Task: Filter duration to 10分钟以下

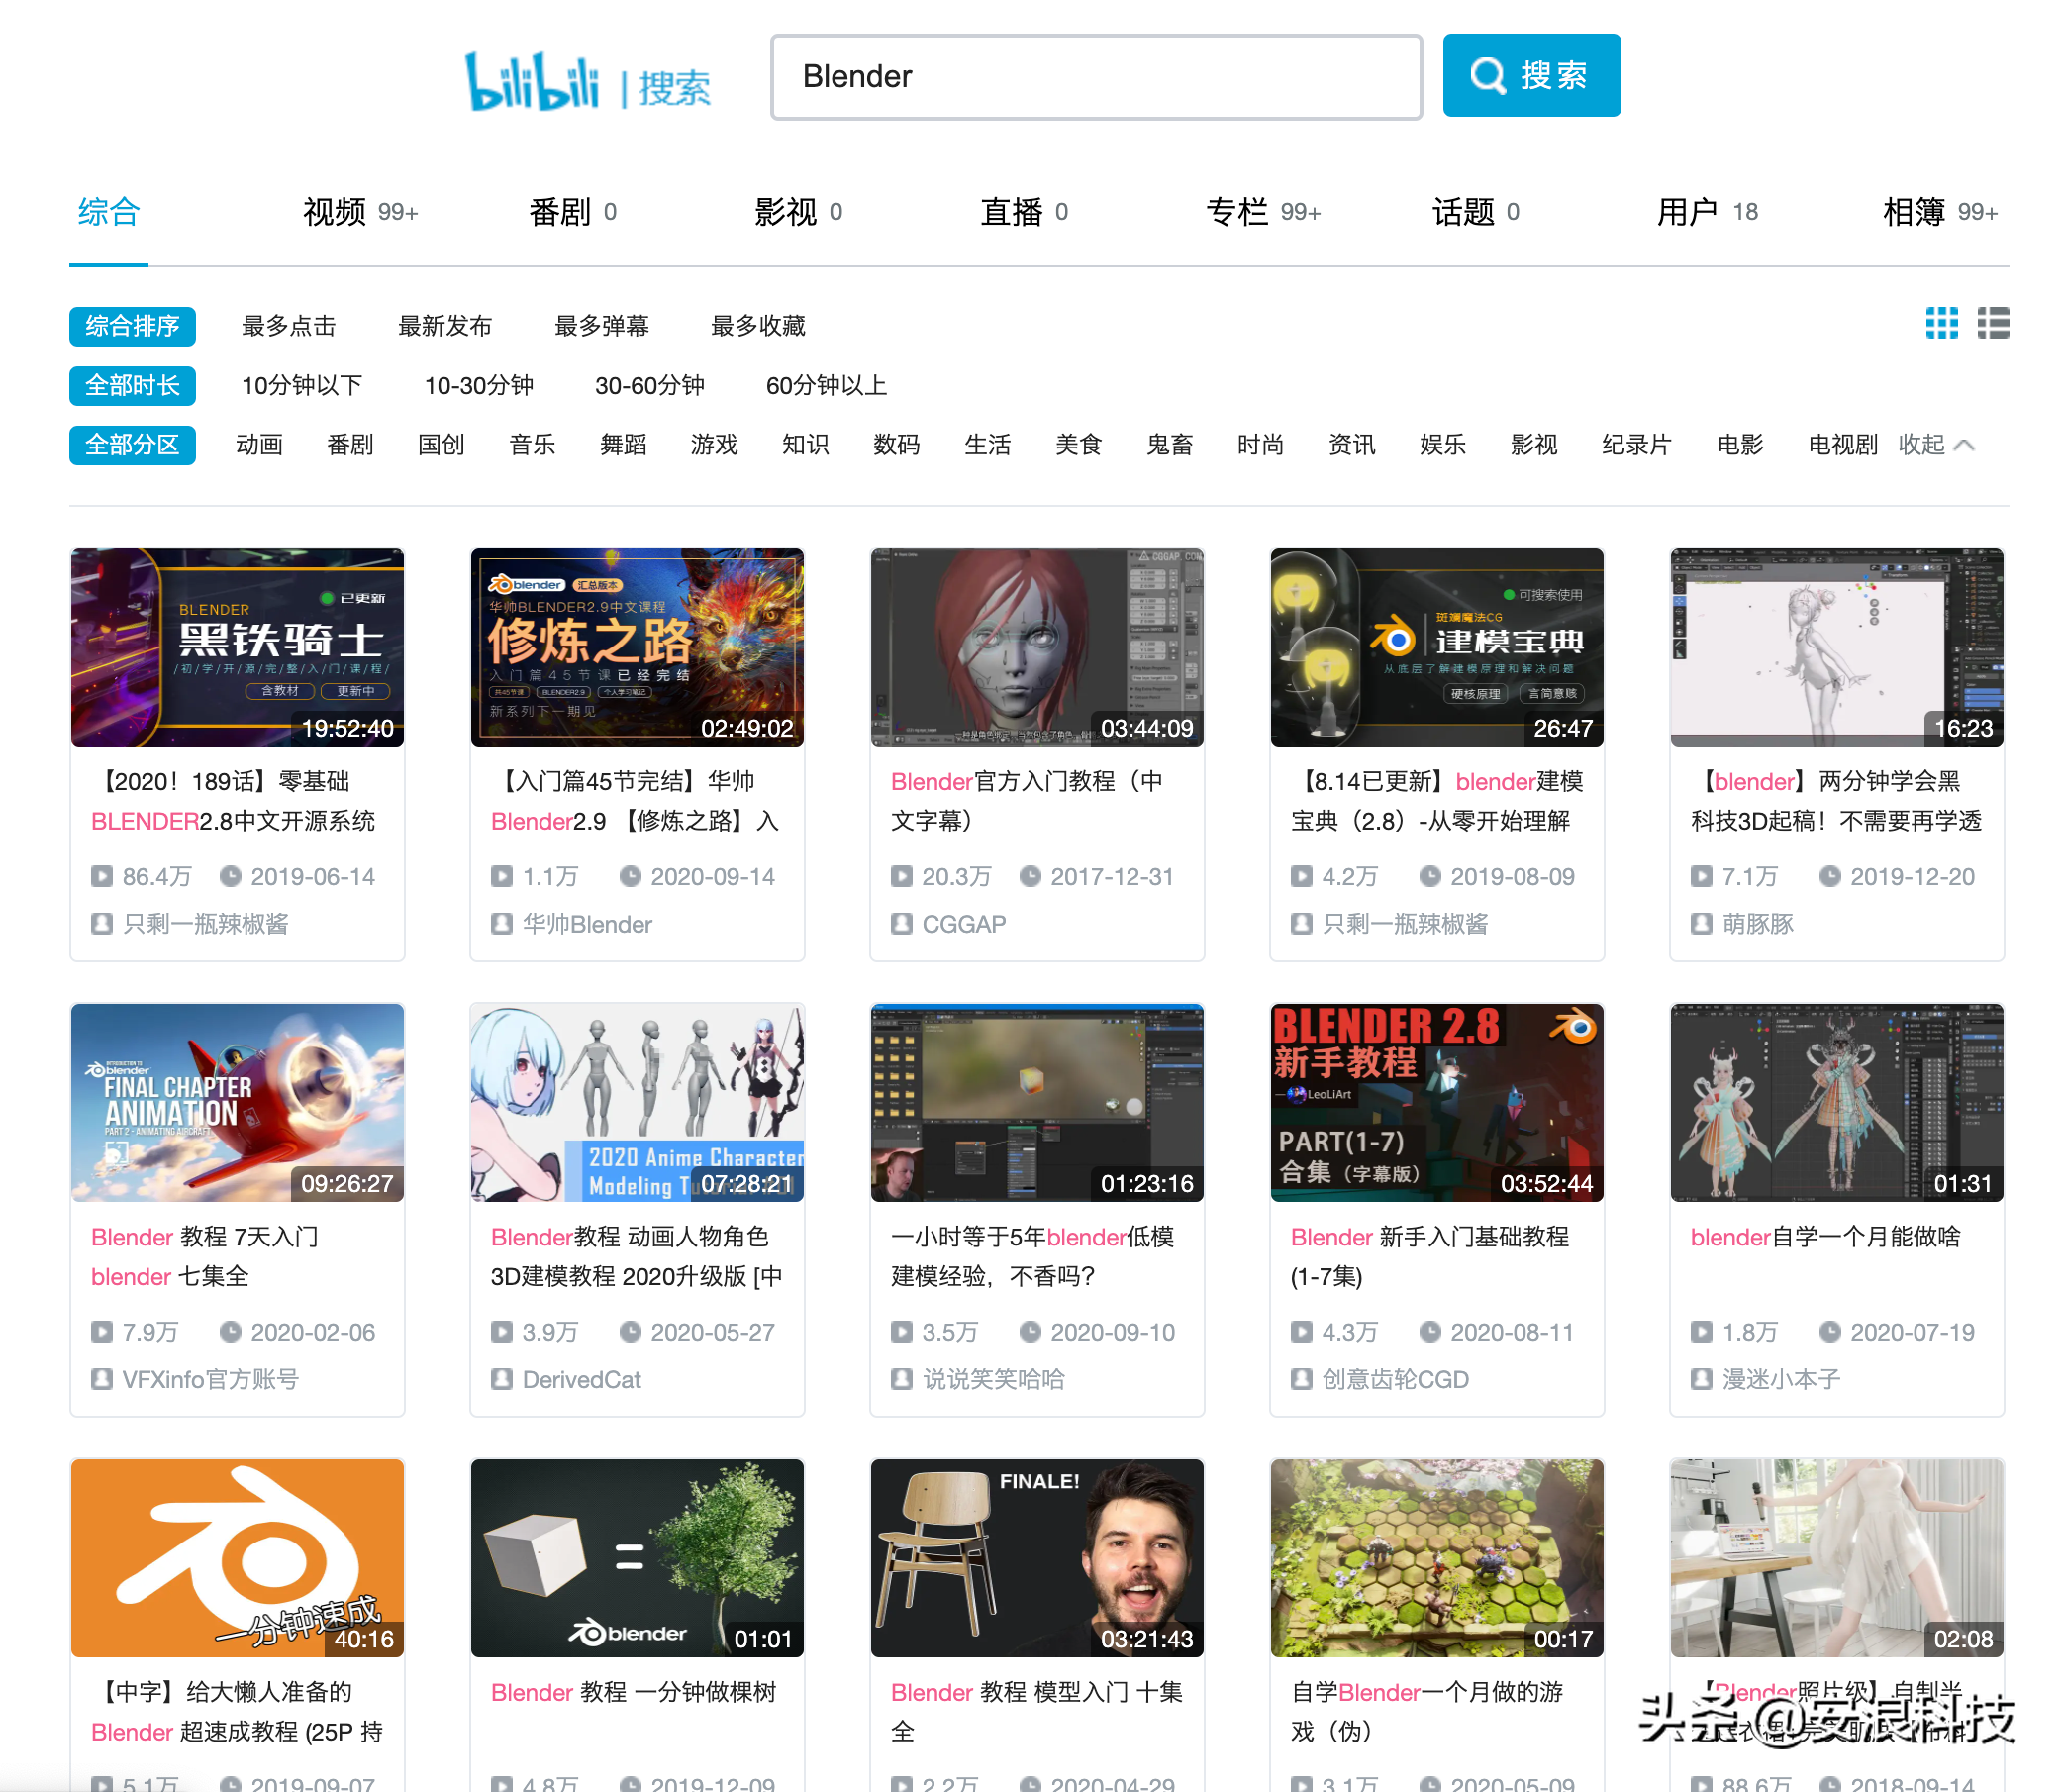Action: pyautogui.click(x=302, y=386)
